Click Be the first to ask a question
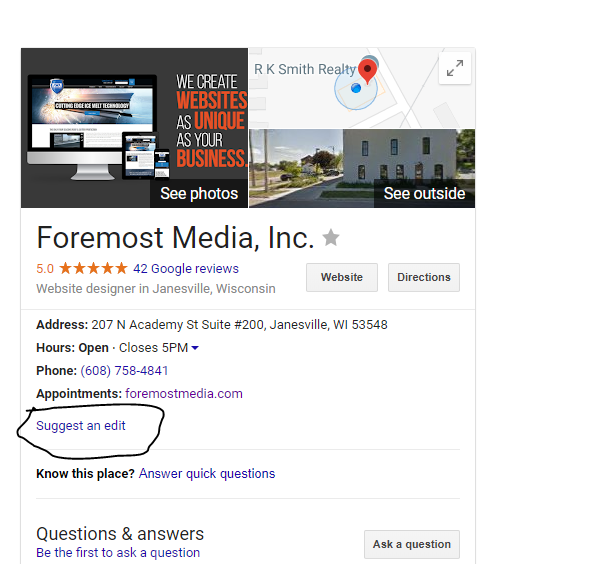This screenshot has width=612, height=564. [118, 552]
